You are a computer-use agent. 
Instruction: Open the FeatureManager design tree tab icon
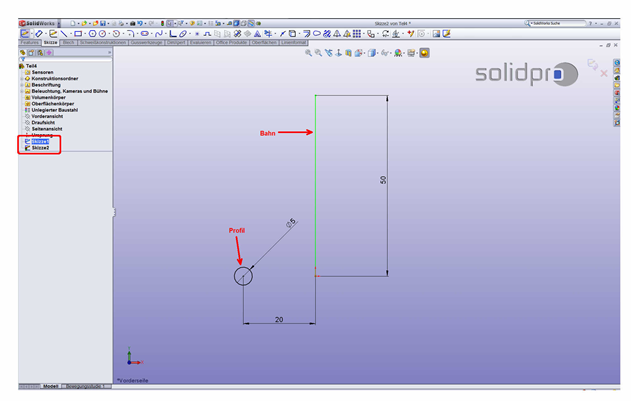23,52
